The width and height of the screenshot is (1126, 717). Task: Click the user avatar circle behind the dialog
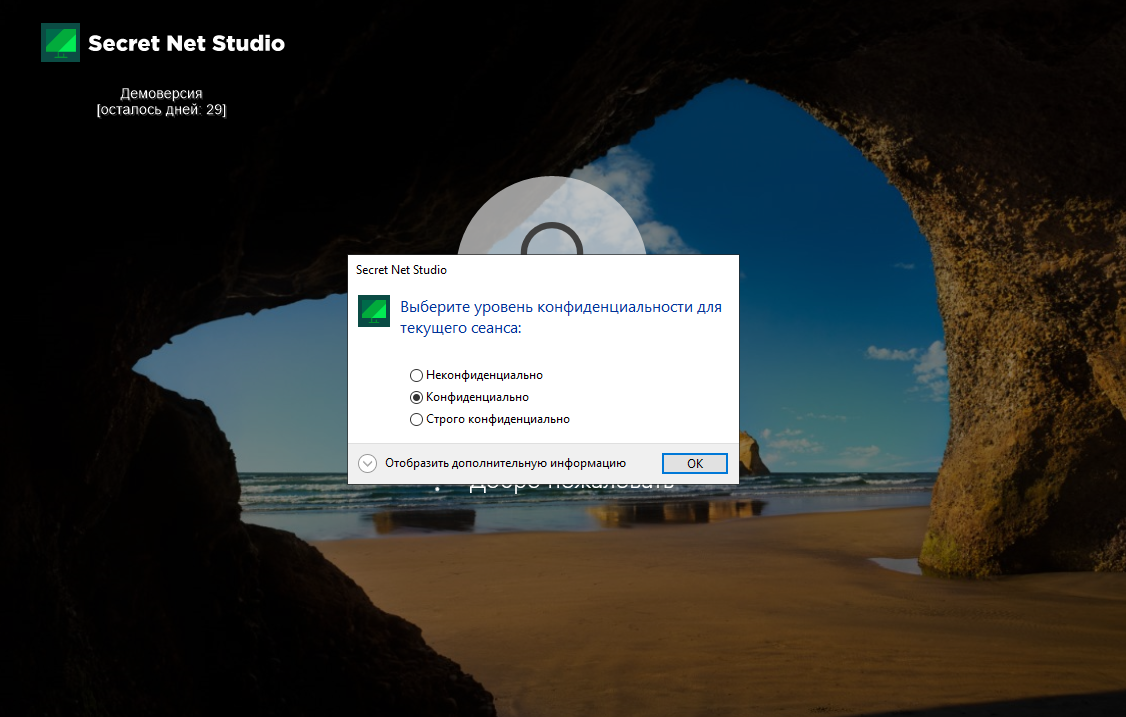point(552,216)
